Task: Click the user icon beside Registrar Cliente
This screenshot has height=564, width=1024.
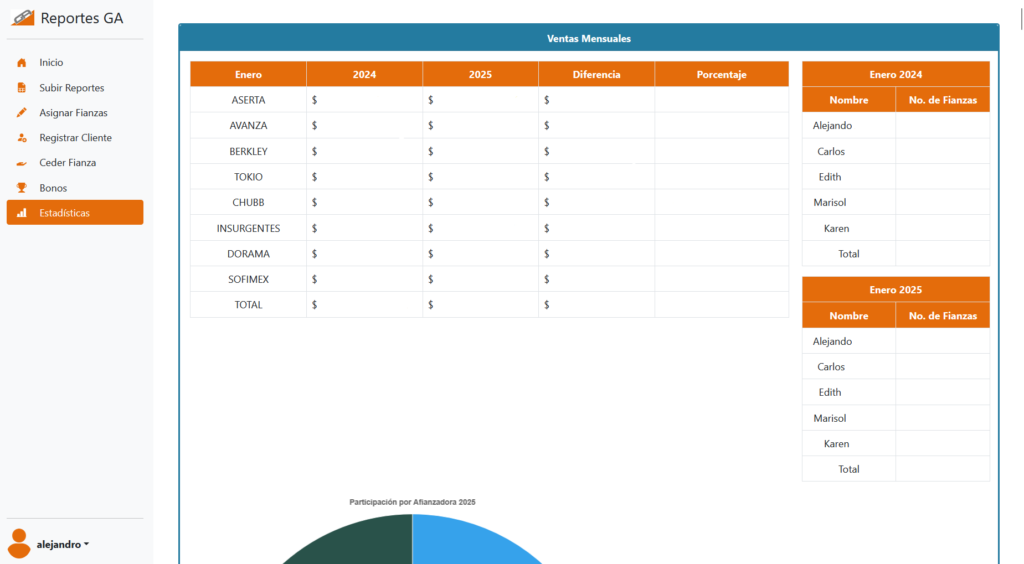Action: click(22, 138)
